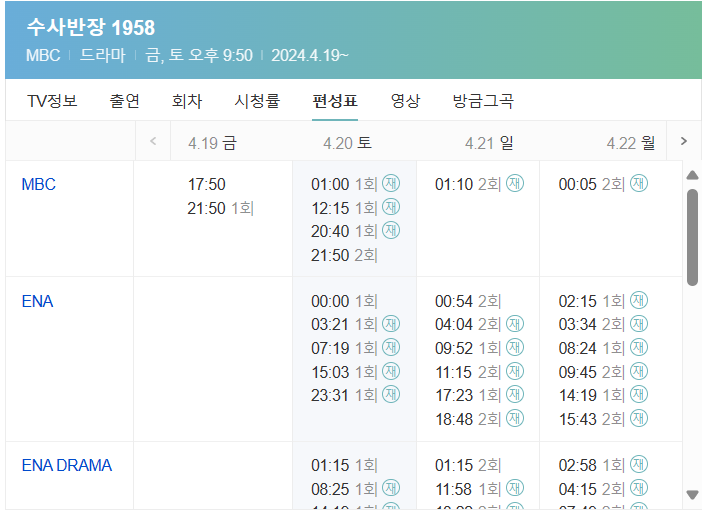The image size is (706, 518).
Task: Click rerun icon next to ENA 15:43
Action: tap(638, 418)
